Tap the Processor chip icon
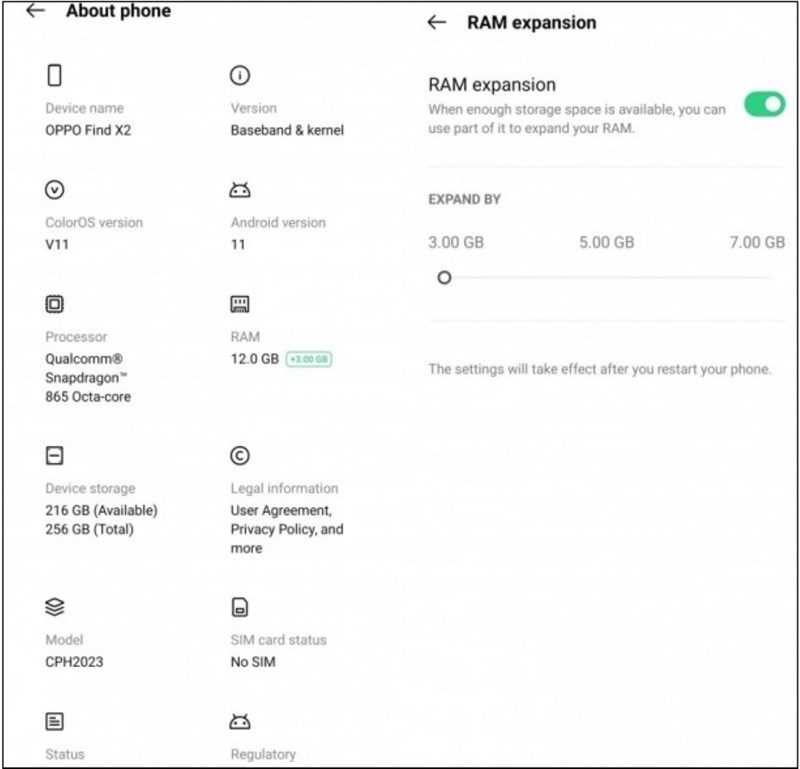Screen dimensions: 800x769 pos(55,304)
